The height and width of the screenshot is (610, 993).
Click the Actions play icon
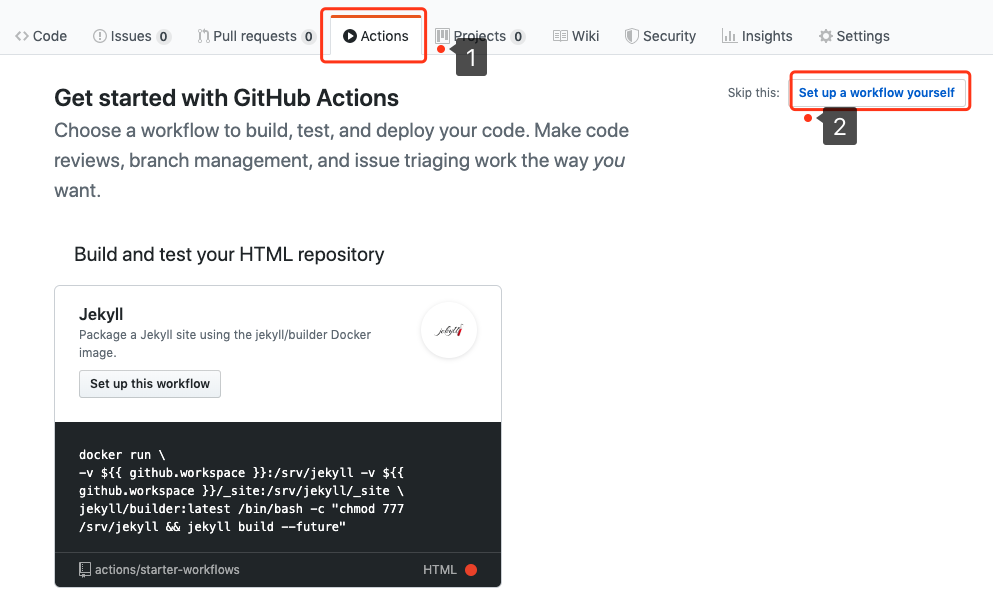[350, 36]
